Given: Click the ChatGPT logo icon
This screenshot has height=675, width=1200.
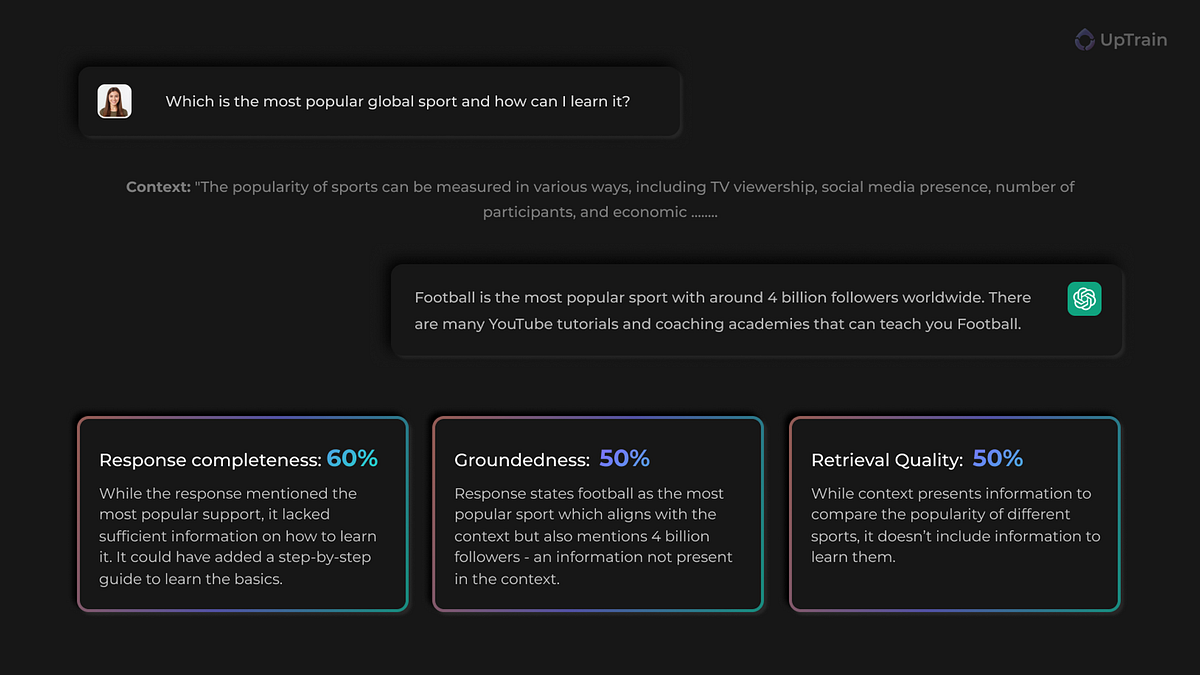Looking at the screenshot, I should (1084, 299).
